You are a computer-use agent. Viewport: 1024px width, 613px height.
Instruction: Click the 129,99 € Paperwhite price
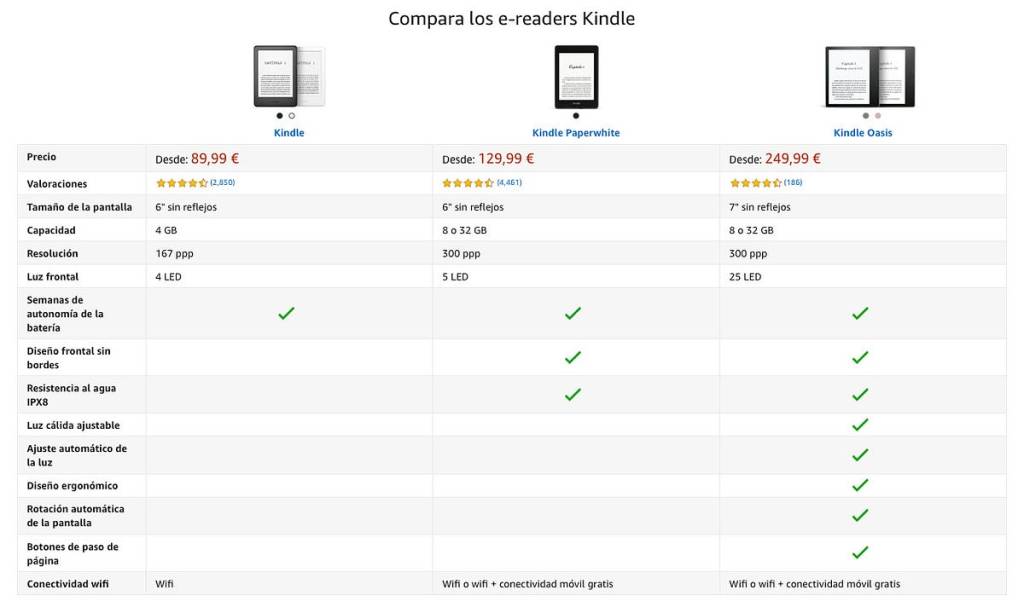(506, 158)
